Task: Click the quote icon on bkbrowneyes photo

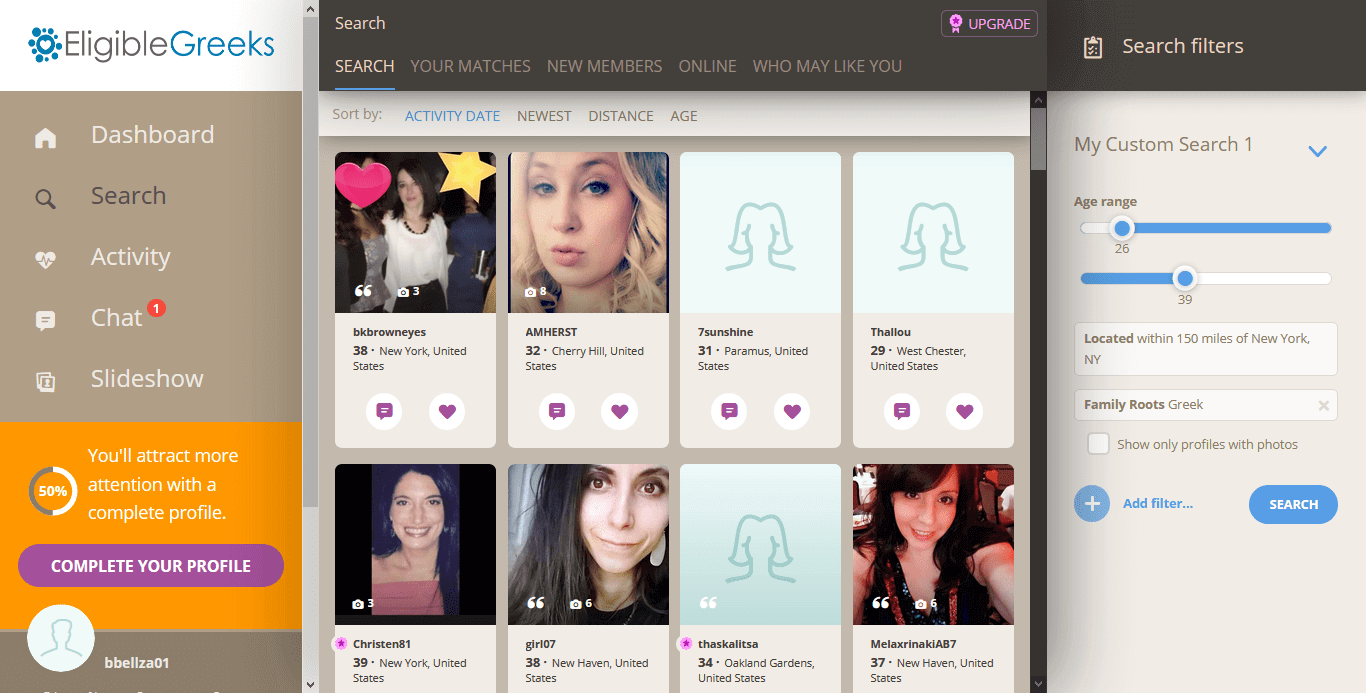Action: click(x=364, y=291)
